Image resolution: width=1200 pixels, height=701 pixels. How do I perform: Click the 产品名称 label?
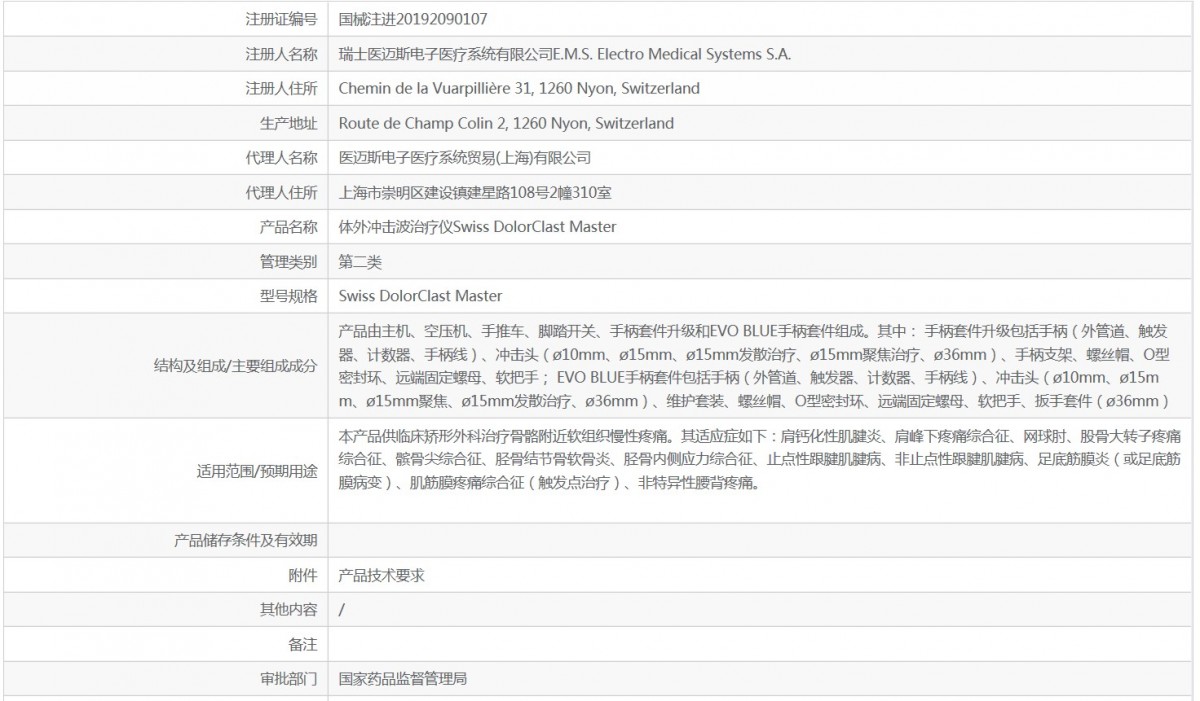288,227
